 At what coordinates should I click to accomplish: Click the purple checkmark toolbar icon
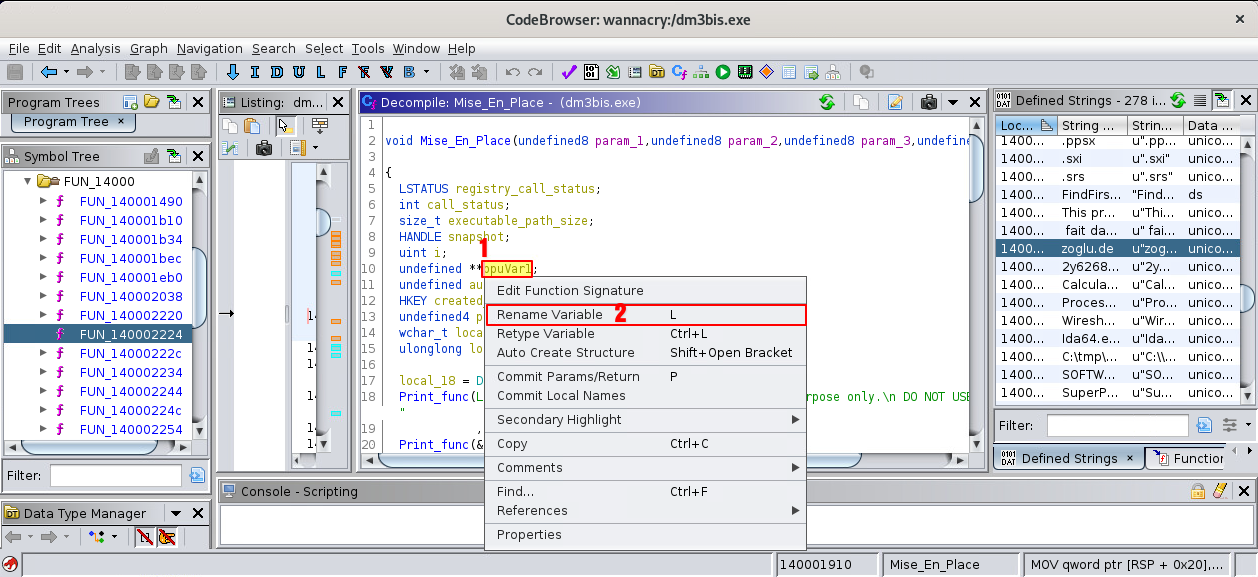pyautogui.click(x=568, y=72)
